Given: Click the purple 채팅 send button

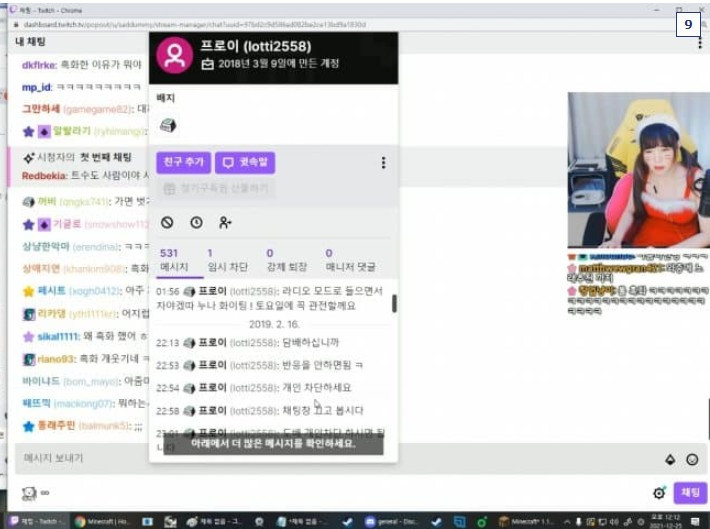Looking at the screenshot, I should (690, 493).
